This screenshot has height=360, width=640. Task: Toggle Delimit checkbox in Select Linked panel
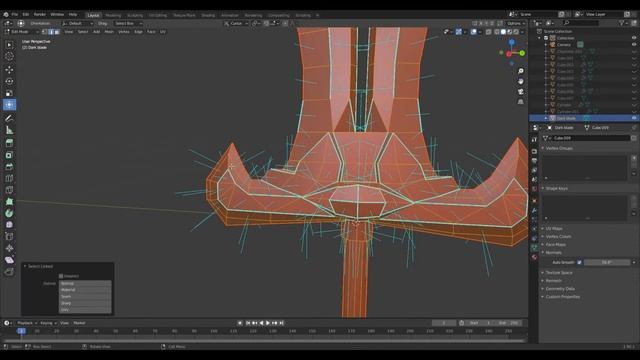[61, 276]
